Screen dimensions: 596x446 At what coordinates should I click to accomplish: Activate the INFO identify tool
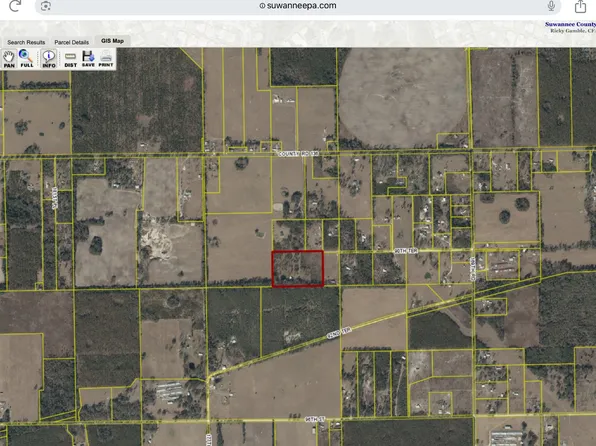click(x=49, y=59)
